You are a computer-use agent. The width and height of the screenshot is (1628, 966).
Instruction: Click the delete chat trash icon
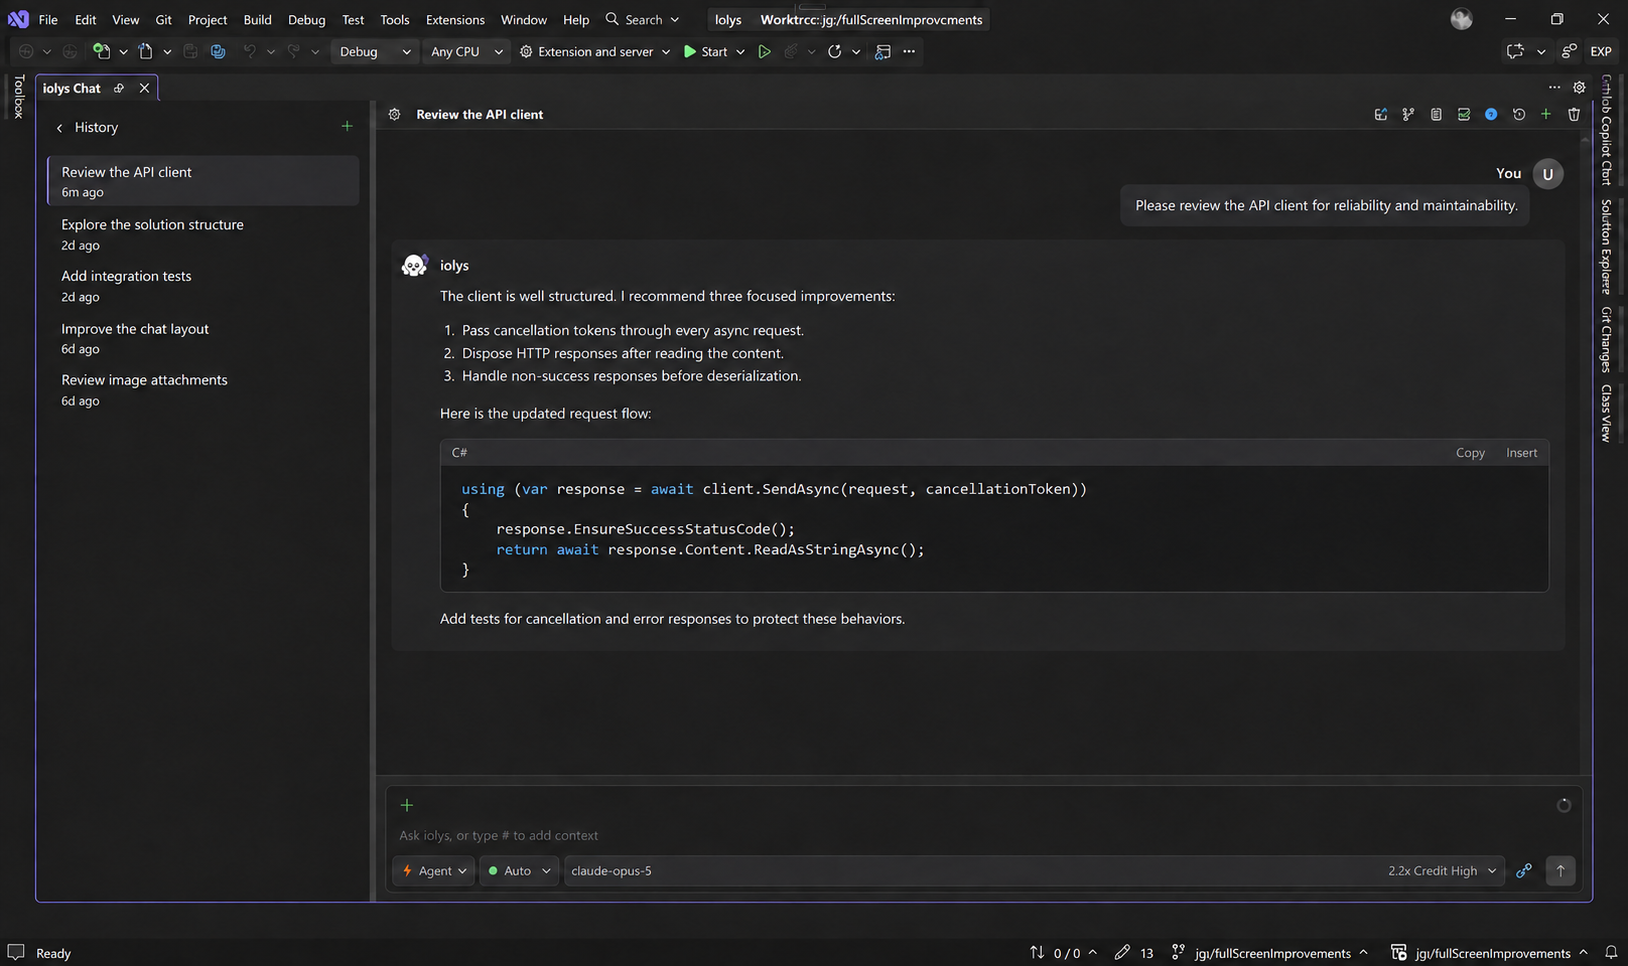[1574, 115]
